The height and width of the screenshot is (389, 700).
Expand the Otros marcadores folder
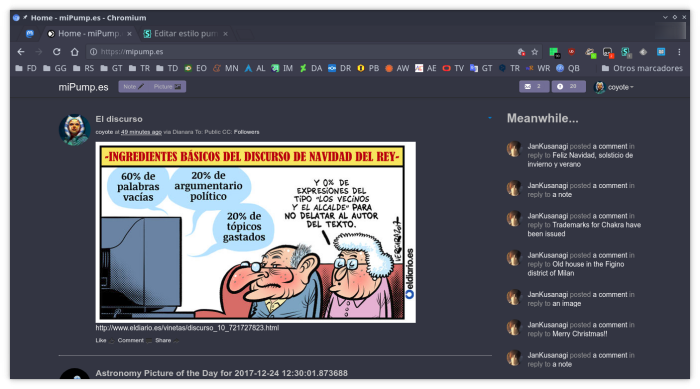coord(642,68)
